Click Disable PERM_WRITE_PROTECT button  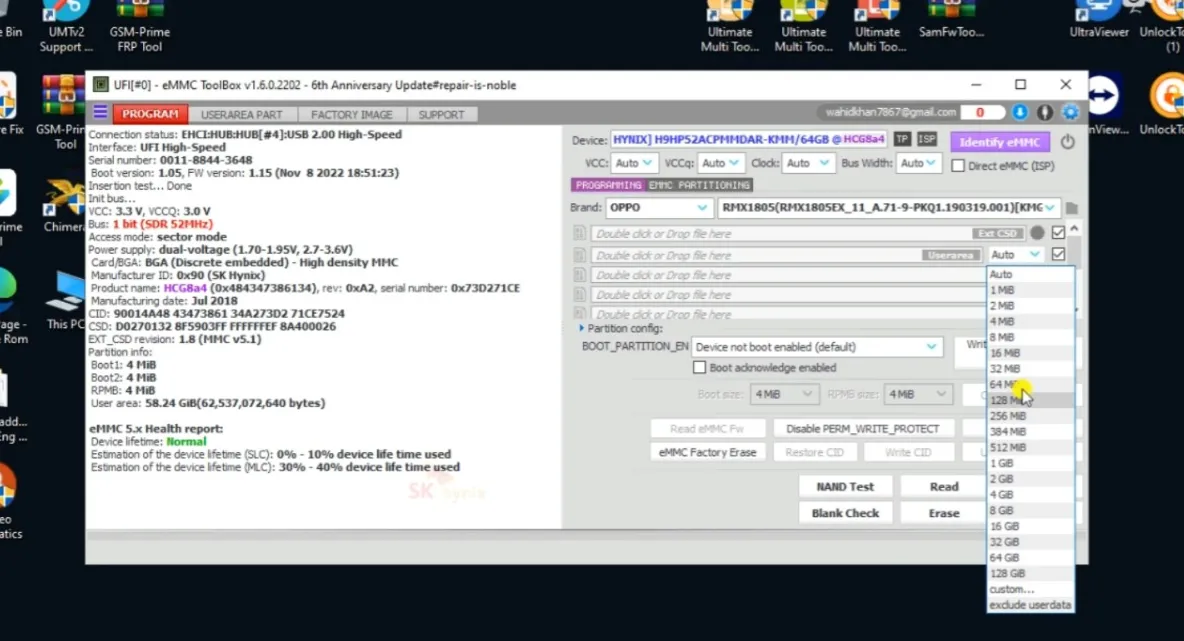pyautogui.click(x=863, y=429)
